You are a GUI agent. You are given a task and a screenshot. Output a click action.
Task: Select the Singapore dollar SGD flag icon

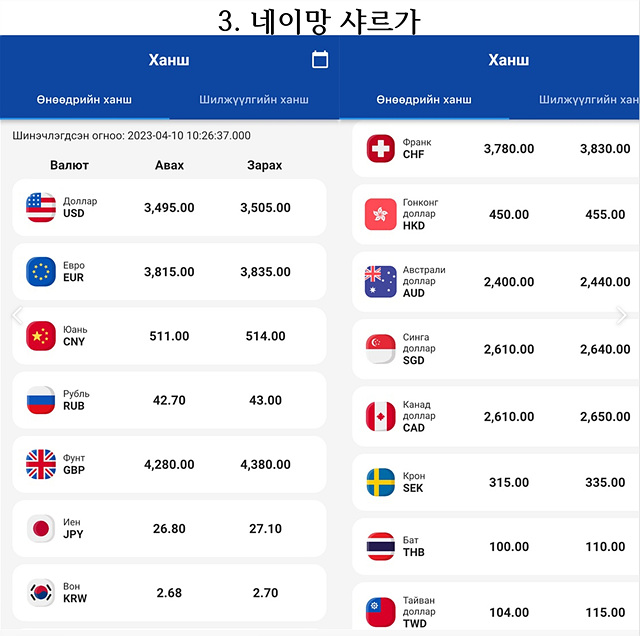pyautogui.click(x=380, y=349)
